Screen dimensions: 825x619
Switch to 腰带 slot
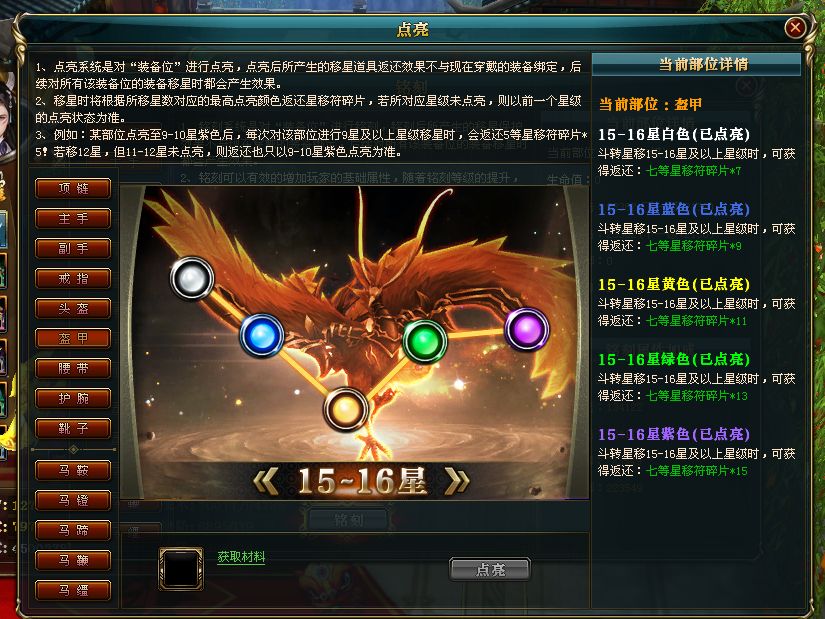pyautogui.click(x=73, y=368)
